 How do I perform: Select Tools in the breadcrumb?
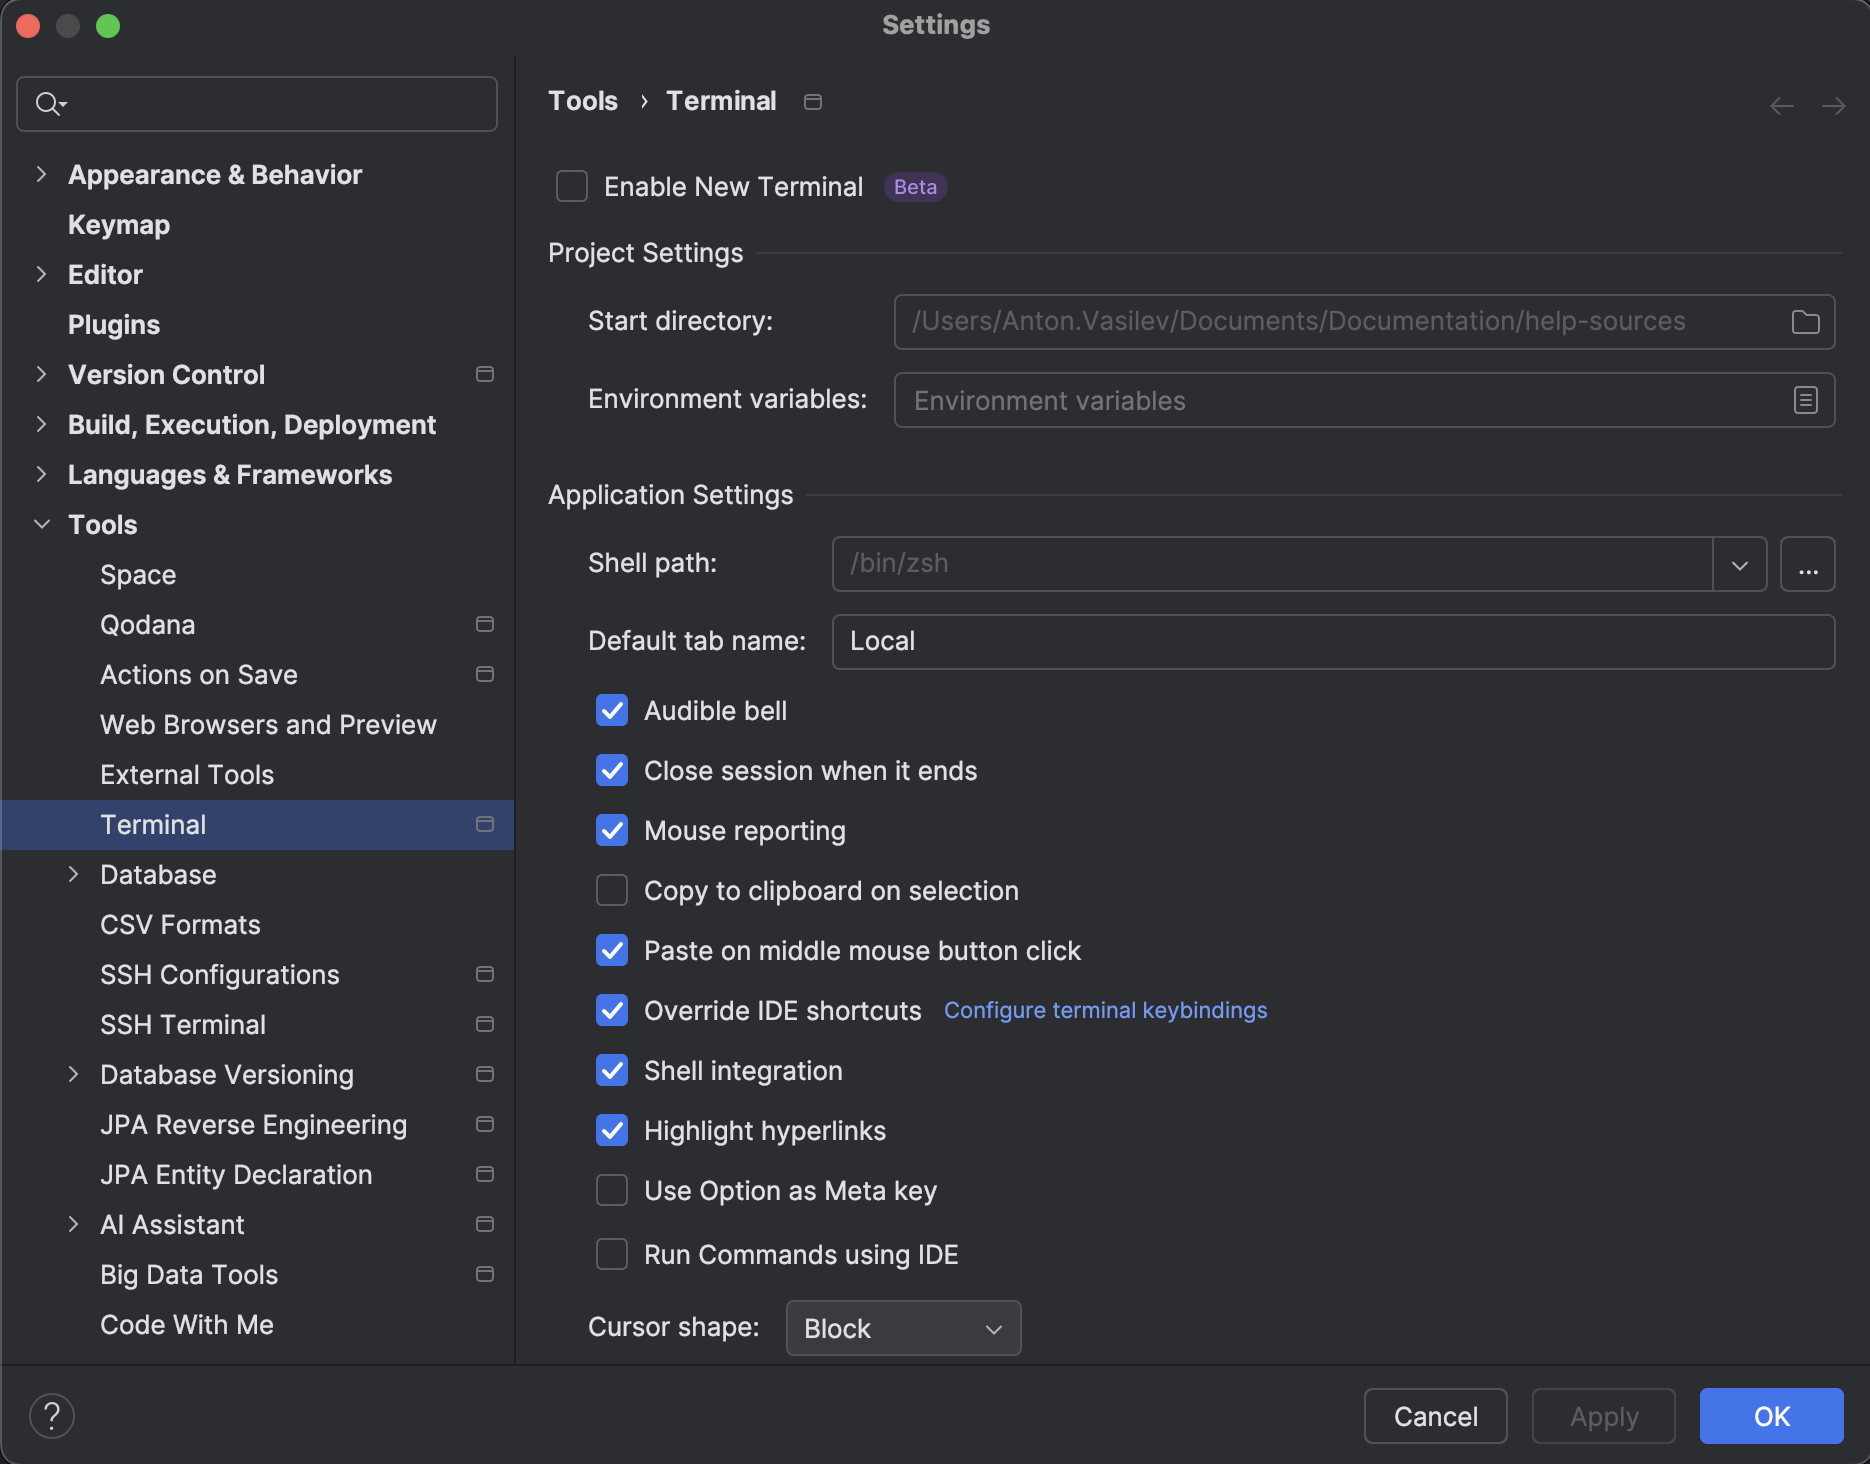[582, 101]
